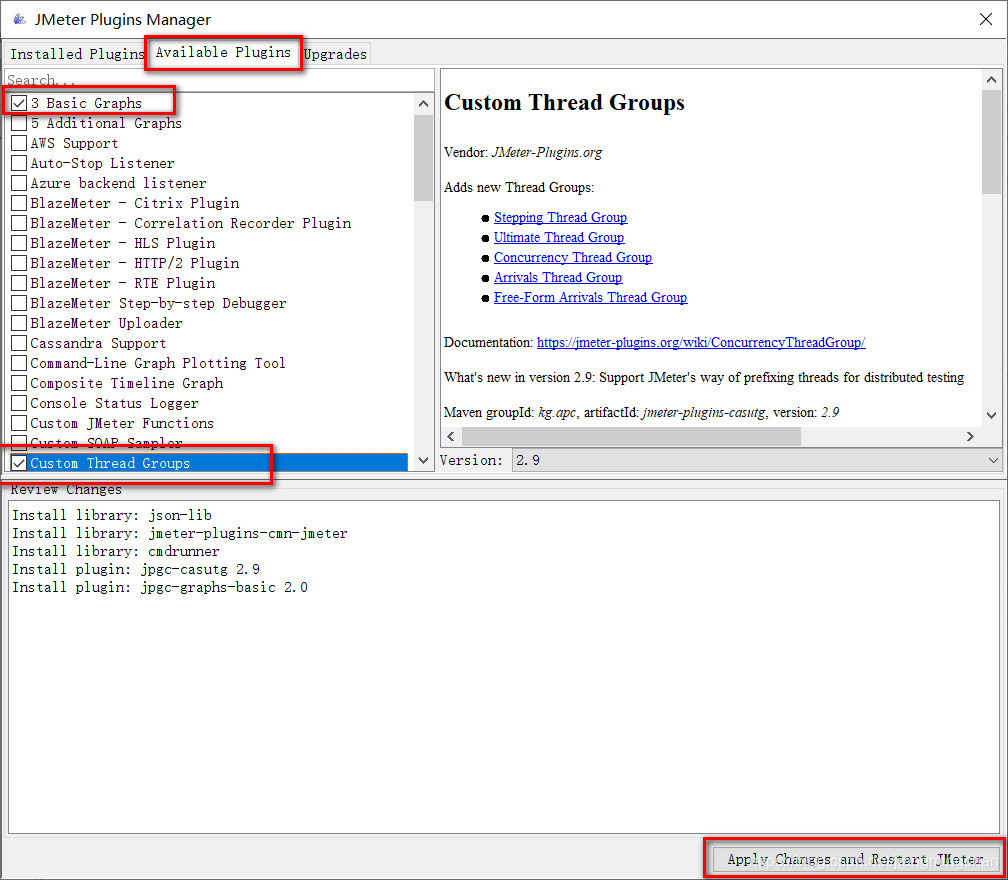Screen dimensions: 1008x880
Task: Open the ConcurrencyThreadGroup documentation URL
Action: pos(701,343)
